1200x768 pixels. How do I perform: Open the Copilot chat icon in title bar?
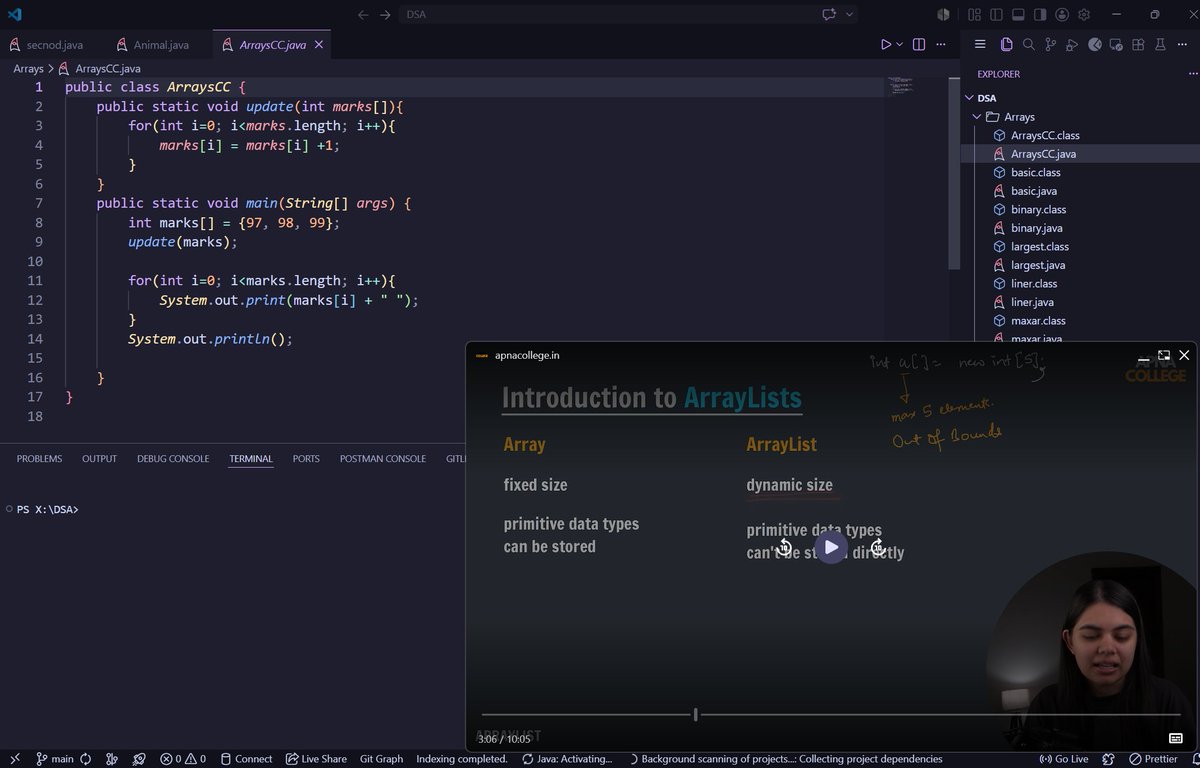coord(829,14)
